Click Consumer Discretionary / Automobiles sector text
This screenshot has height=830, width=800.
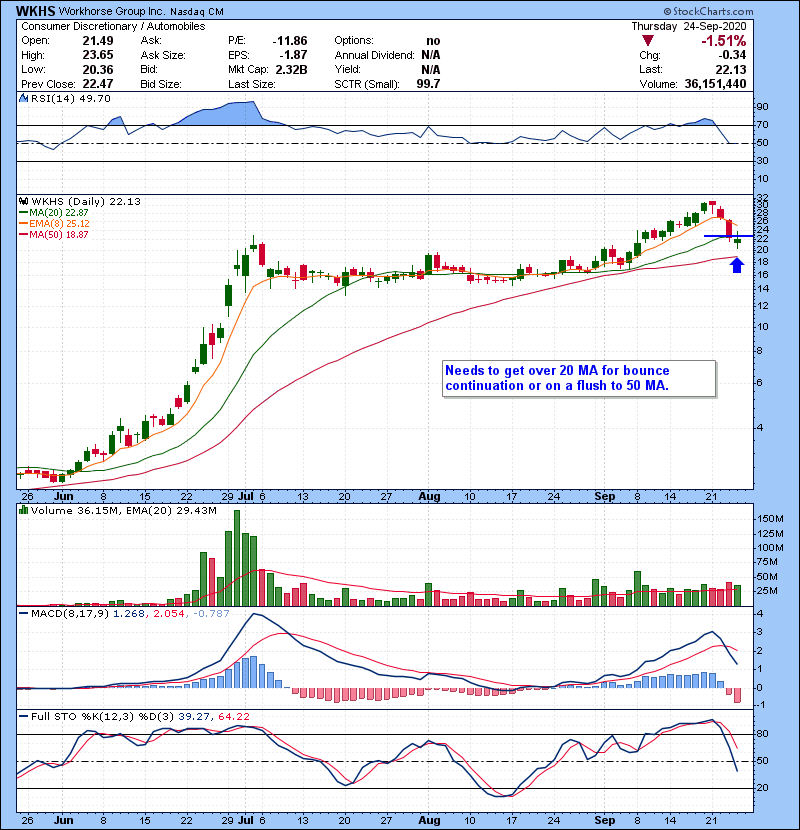point(113,26)
